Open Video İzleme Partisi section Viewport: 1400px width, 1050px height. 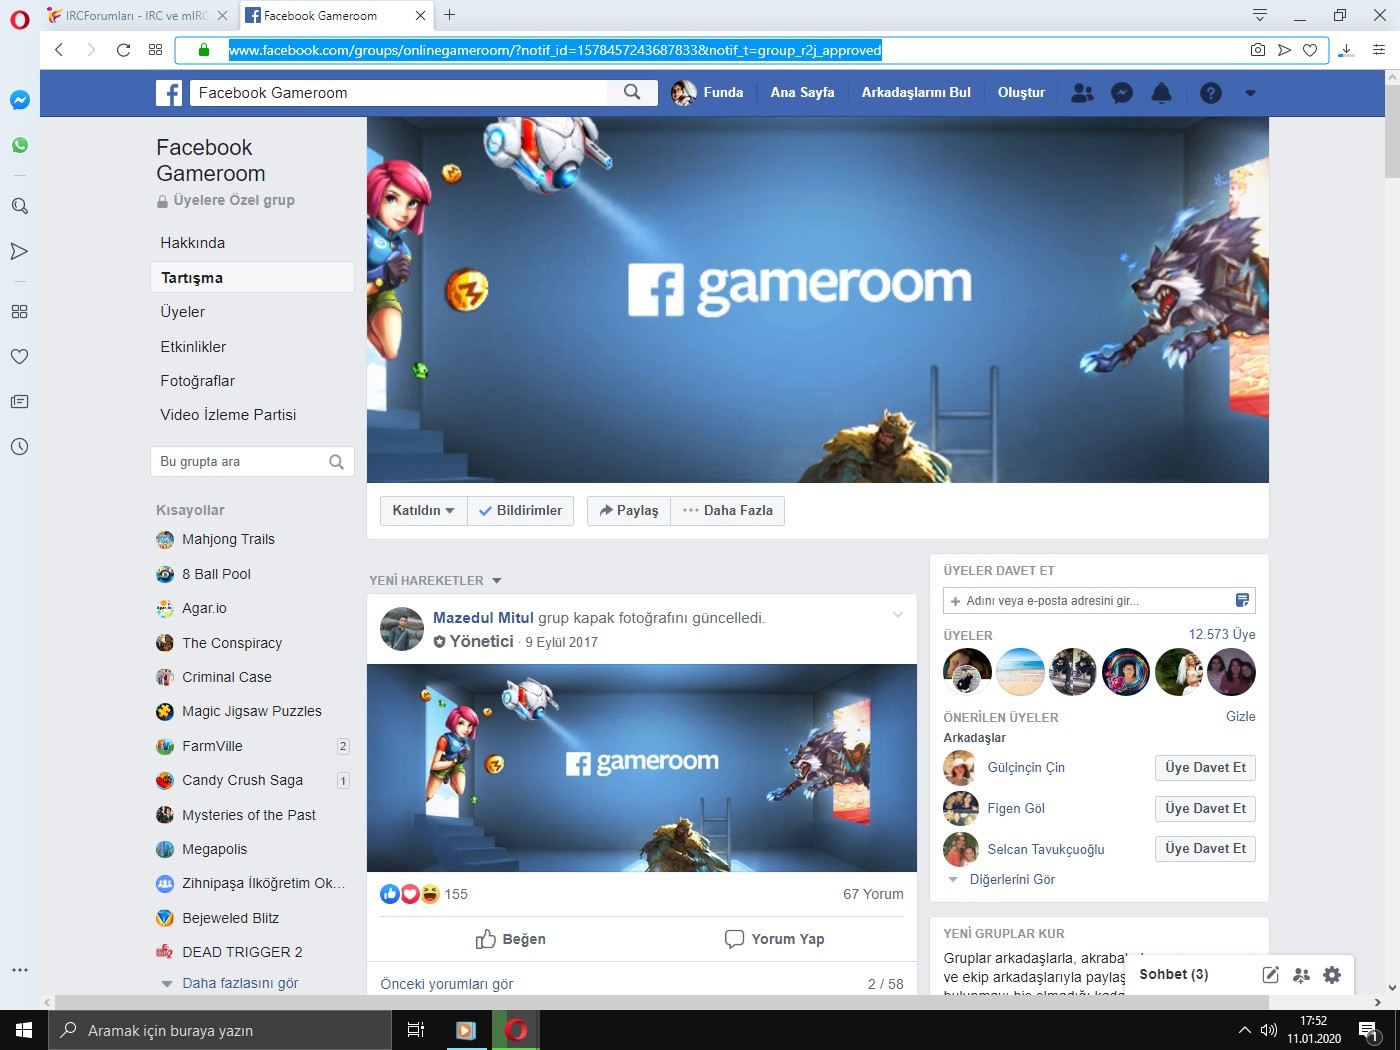(228, 415)
